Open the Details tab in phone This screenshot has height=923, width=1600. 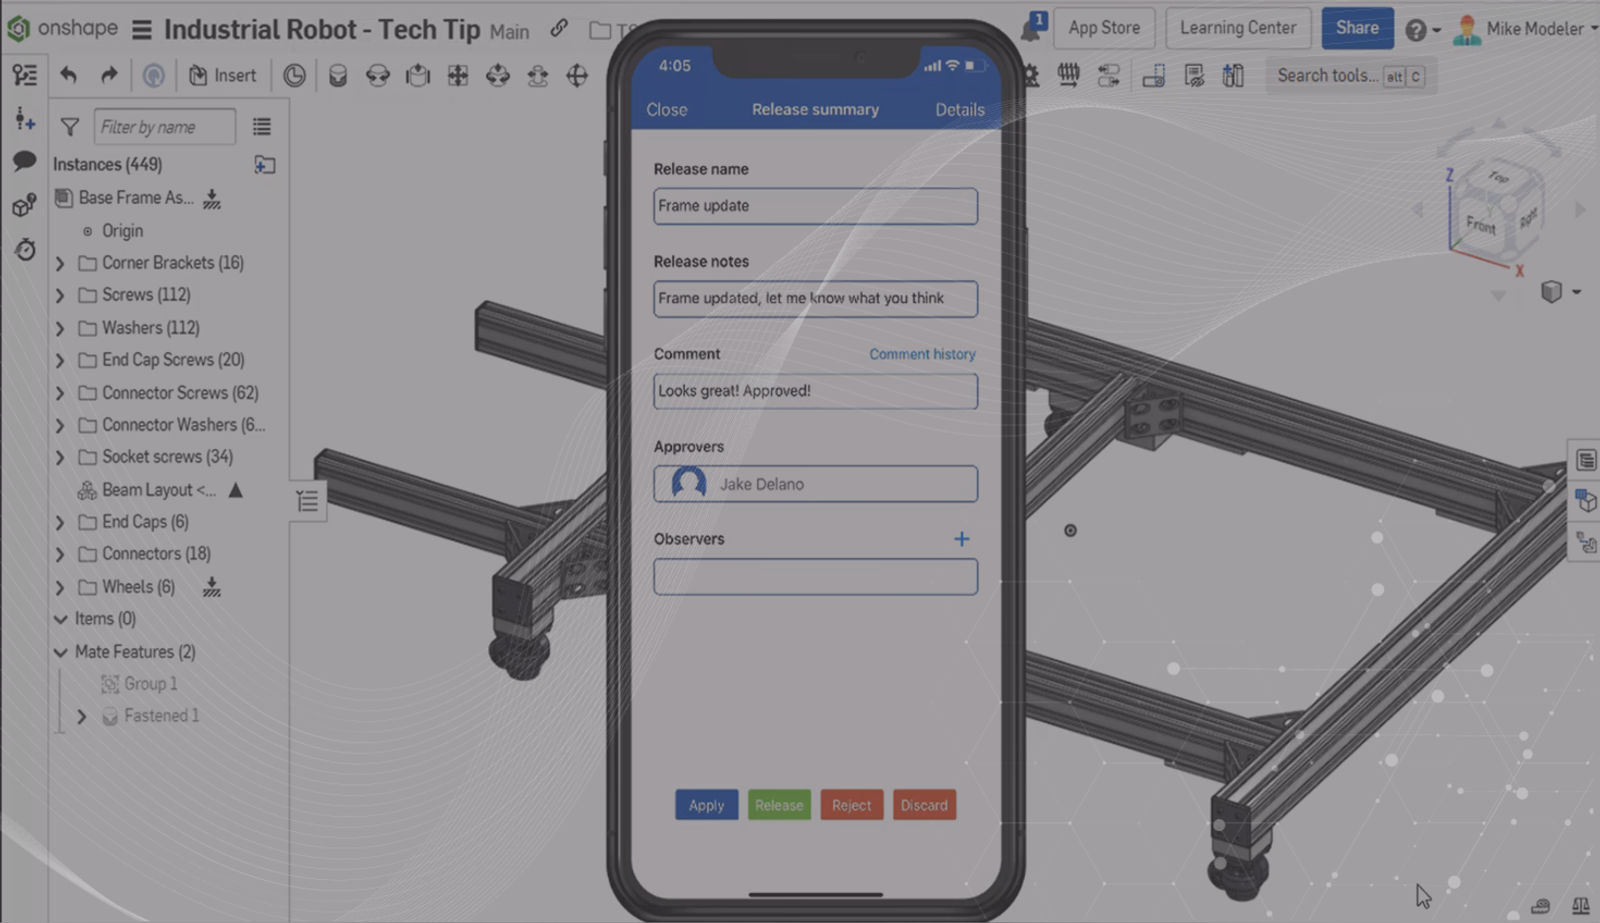point(959,110)
